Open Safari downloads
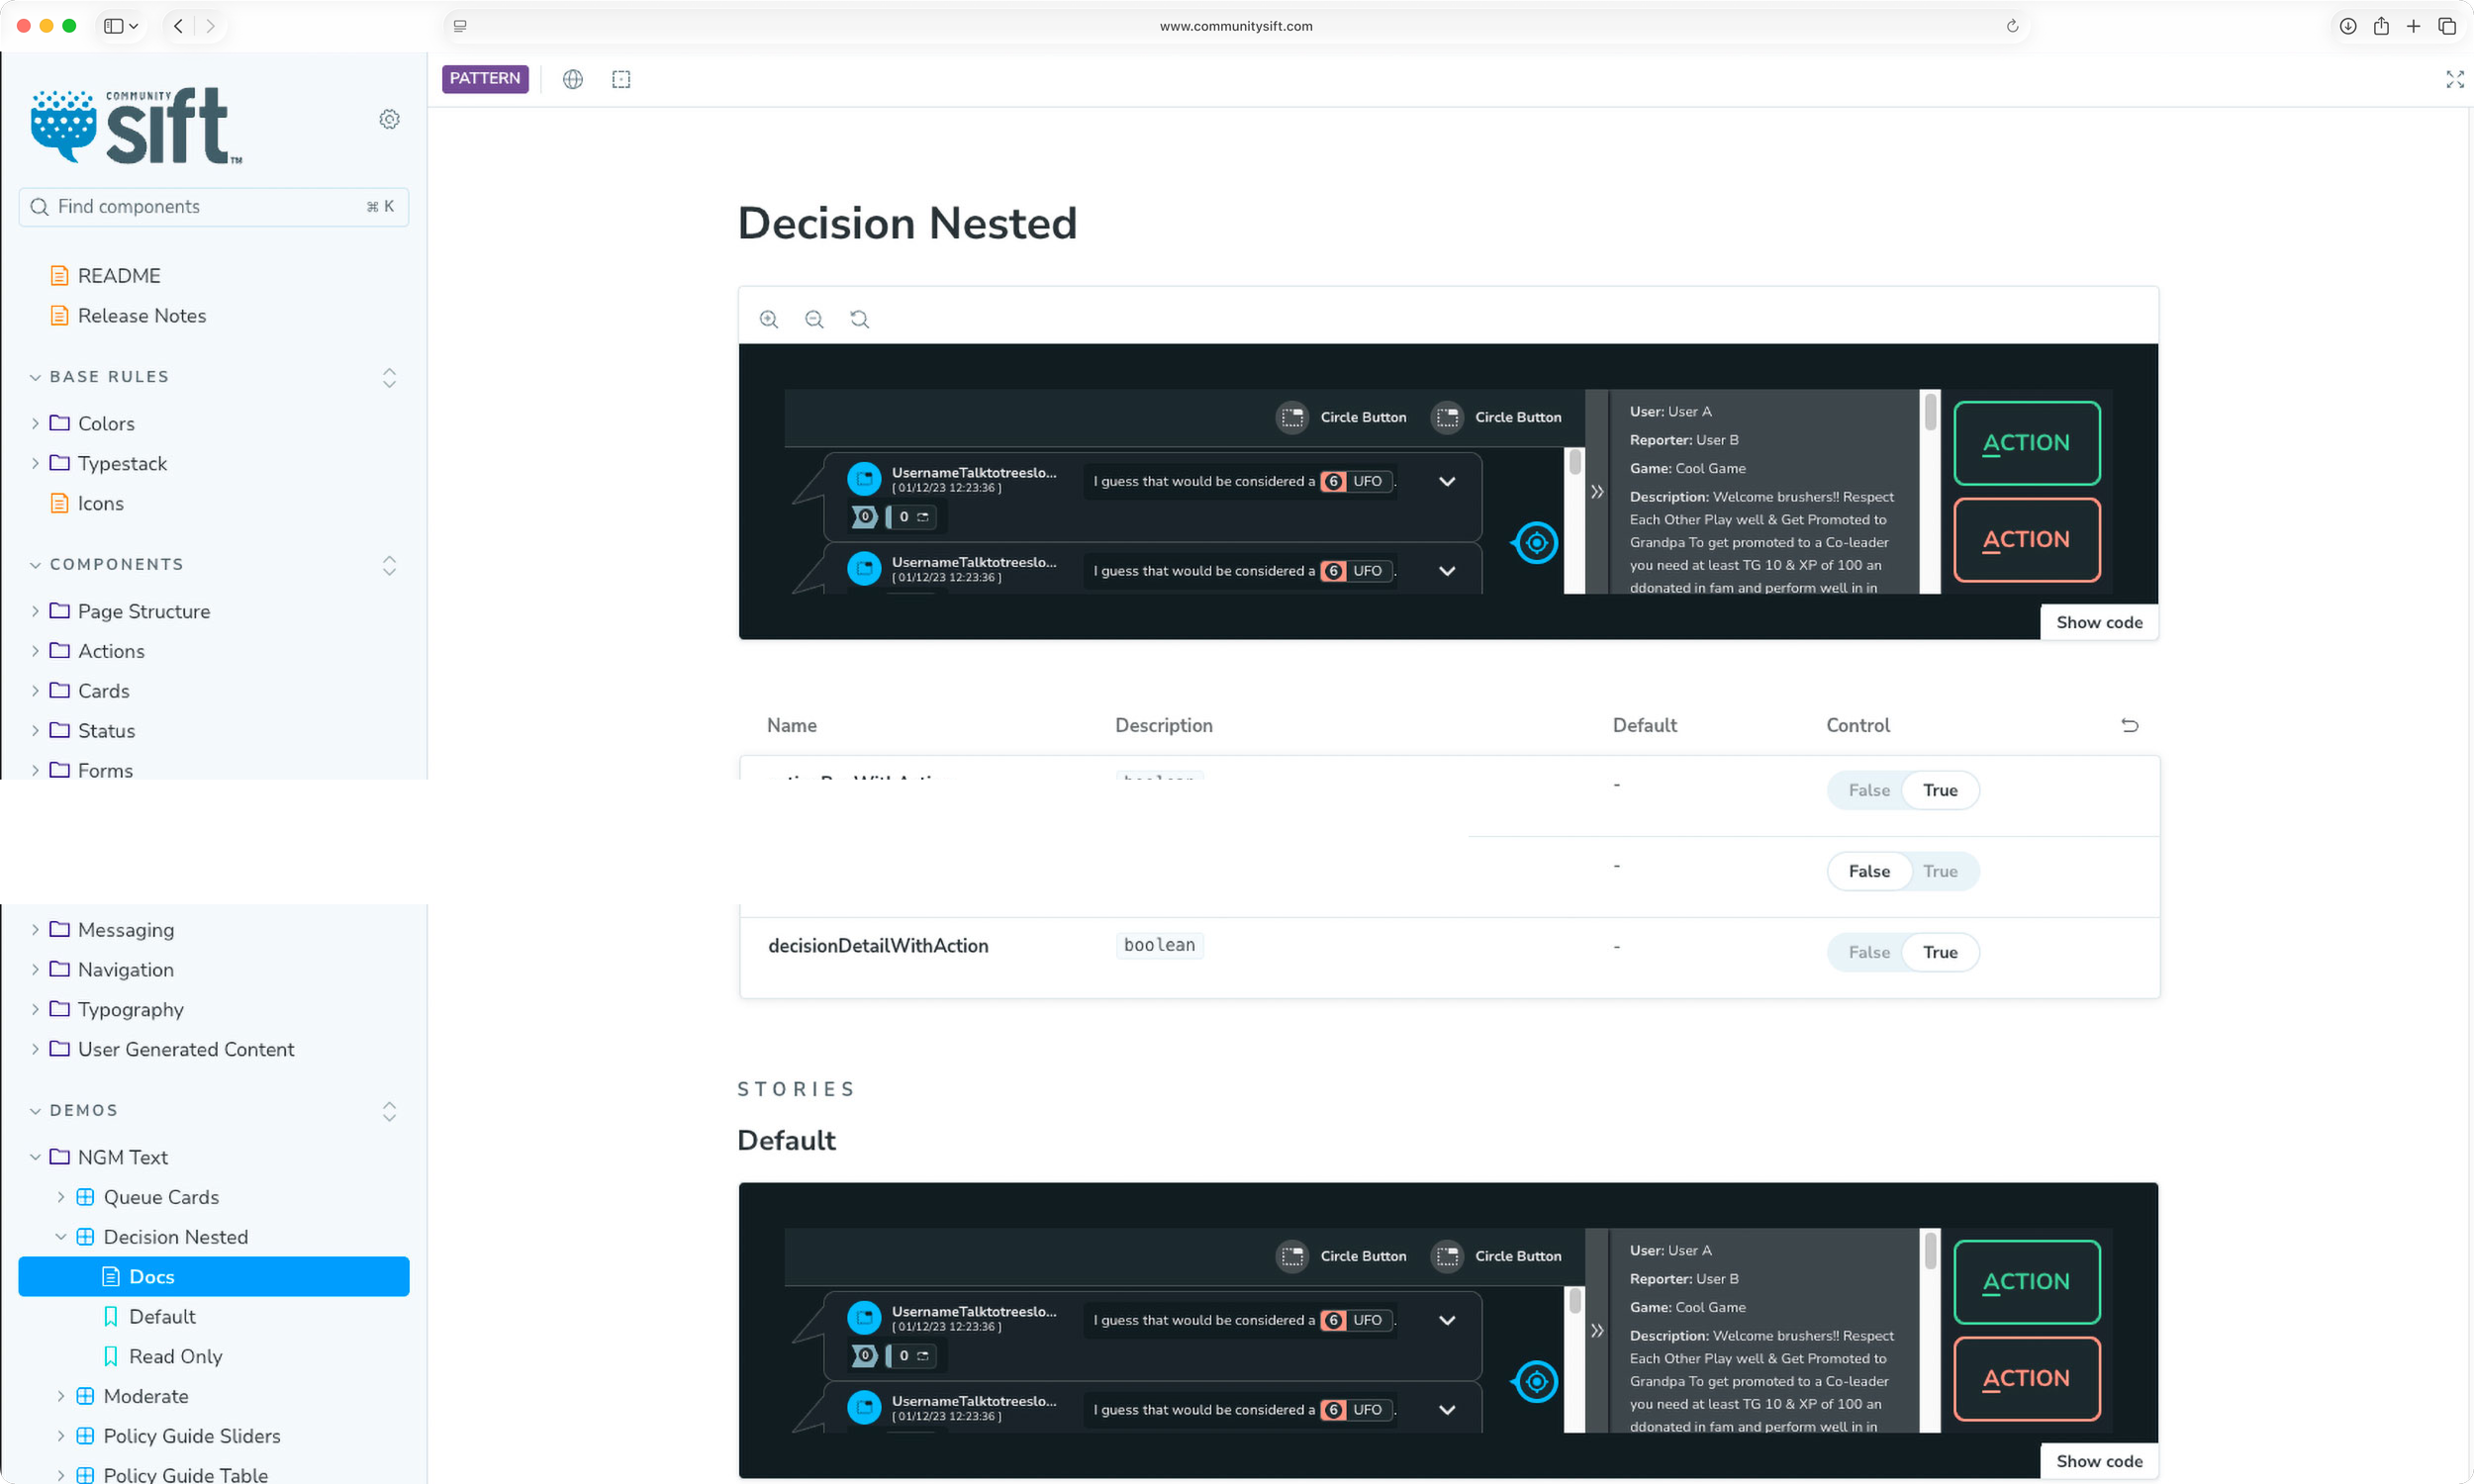The image size is (2474, 1484). (x=2347, y=26)
